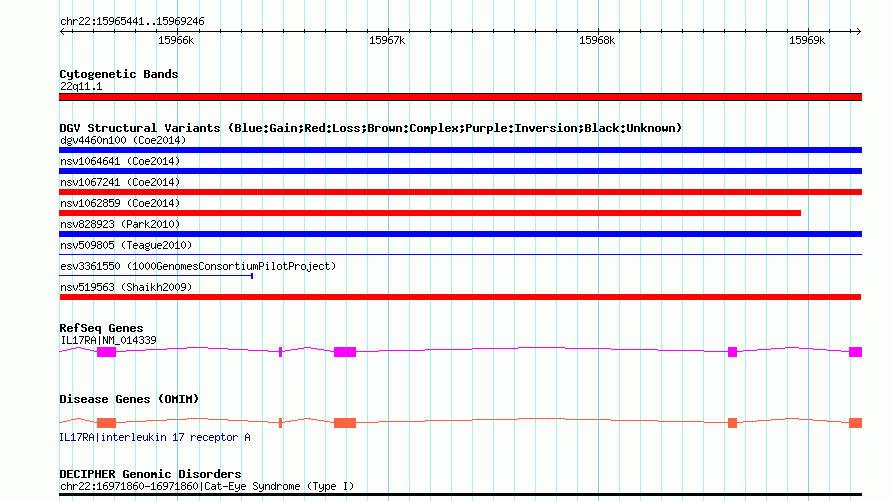Click the first orange OMIM exon block
890x501 pixels.
pos(106,423)
